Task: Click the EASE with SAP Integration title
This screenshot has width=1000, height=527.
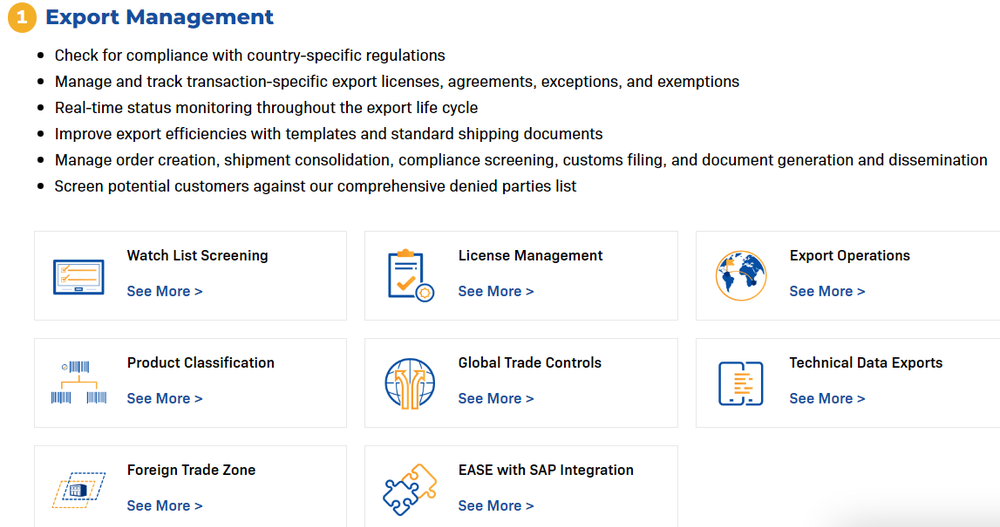Action: click(545, 470)
